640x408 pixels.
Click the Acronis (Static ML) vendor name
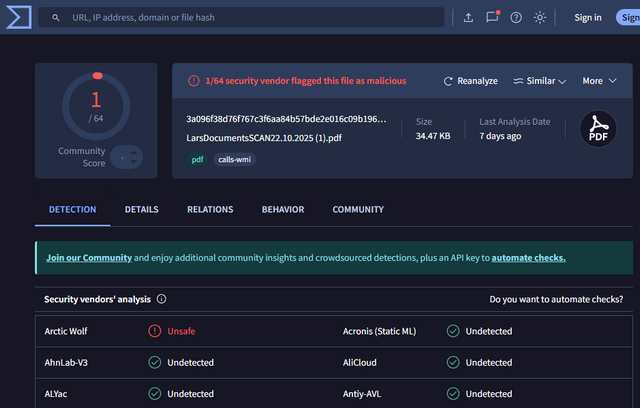coord(380,331)
